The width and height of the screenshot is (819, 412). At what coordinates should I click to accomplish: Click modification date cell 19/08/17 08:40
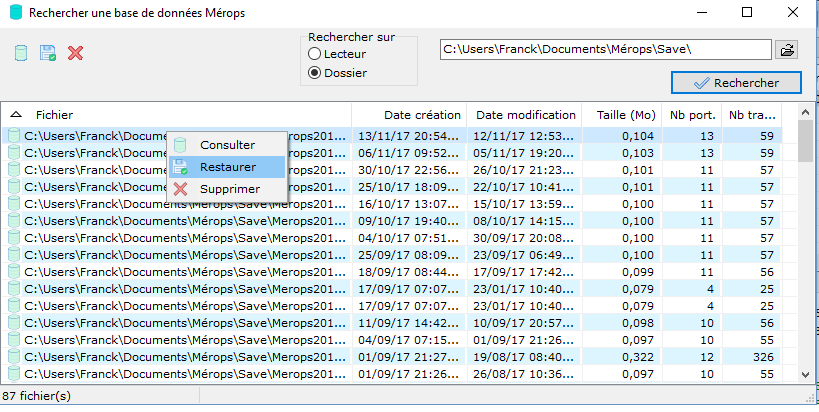[524, 357]
